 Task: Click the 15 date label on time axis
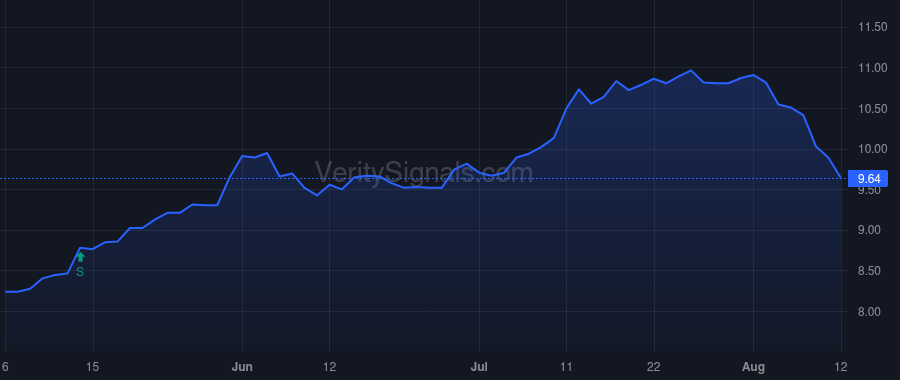click(x=93, y=367)
